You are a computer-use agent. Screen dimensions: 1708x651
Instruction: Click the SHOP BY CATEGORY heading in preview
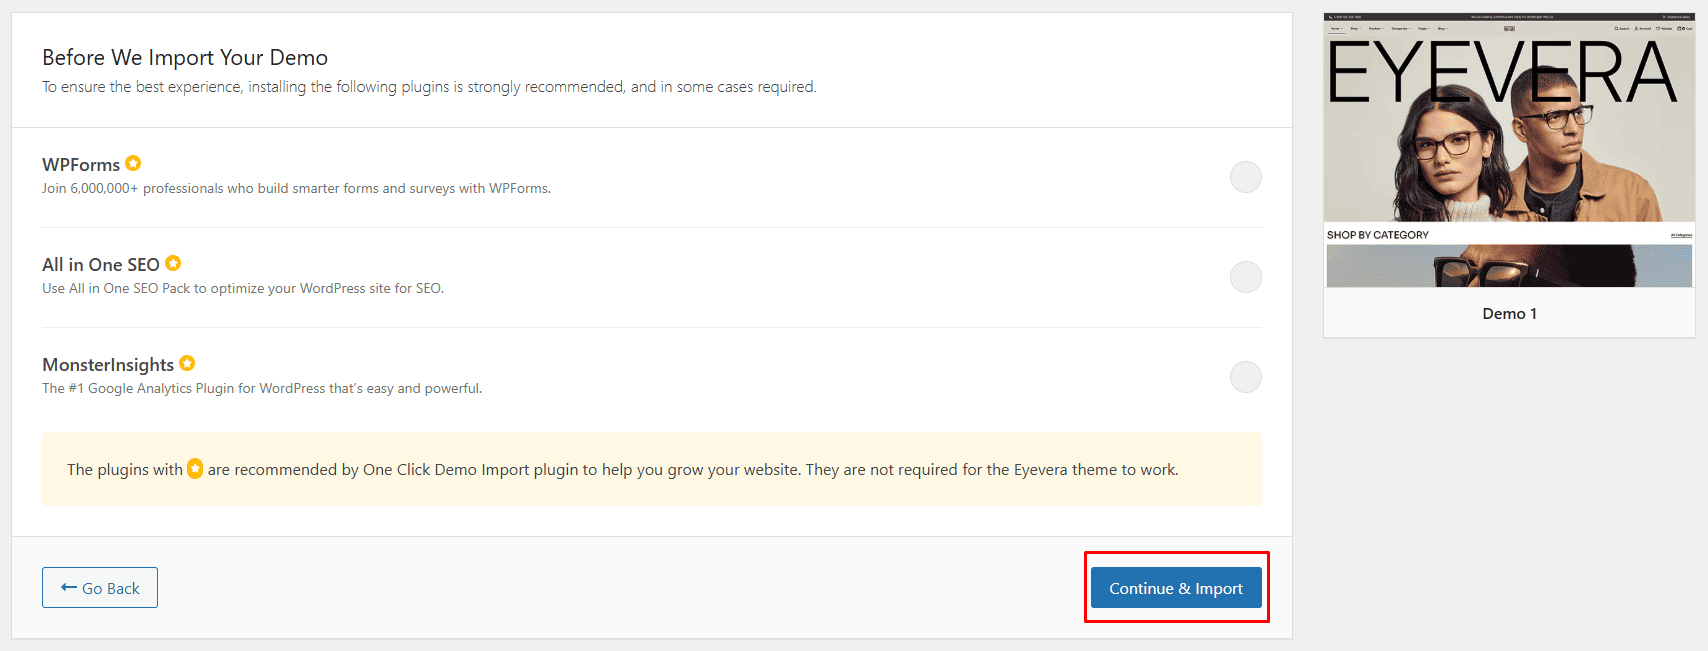point(1377,235)
